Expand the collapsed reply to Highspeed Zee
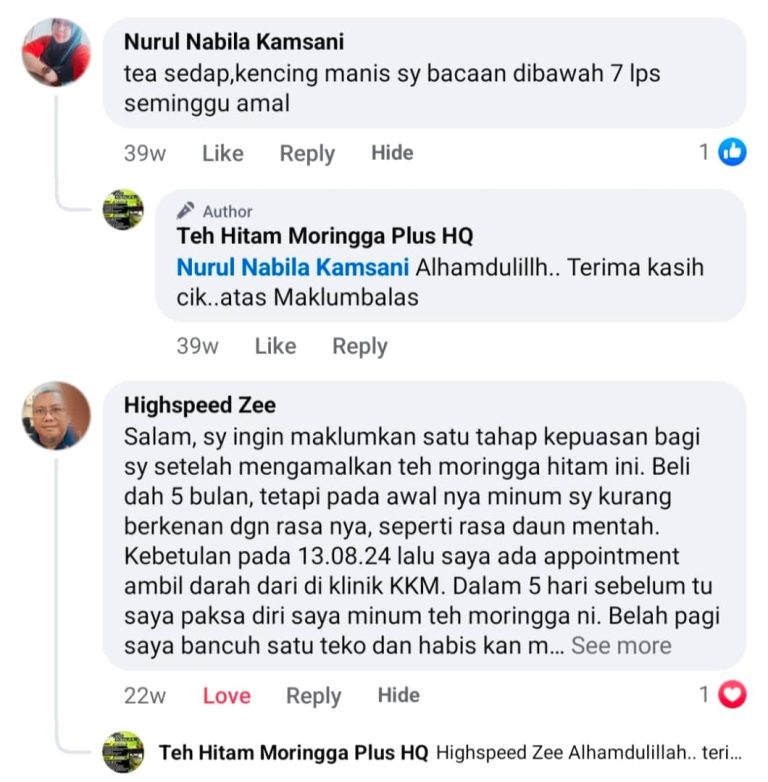Screen dimensions: 768x782 [x=450, y=753]
